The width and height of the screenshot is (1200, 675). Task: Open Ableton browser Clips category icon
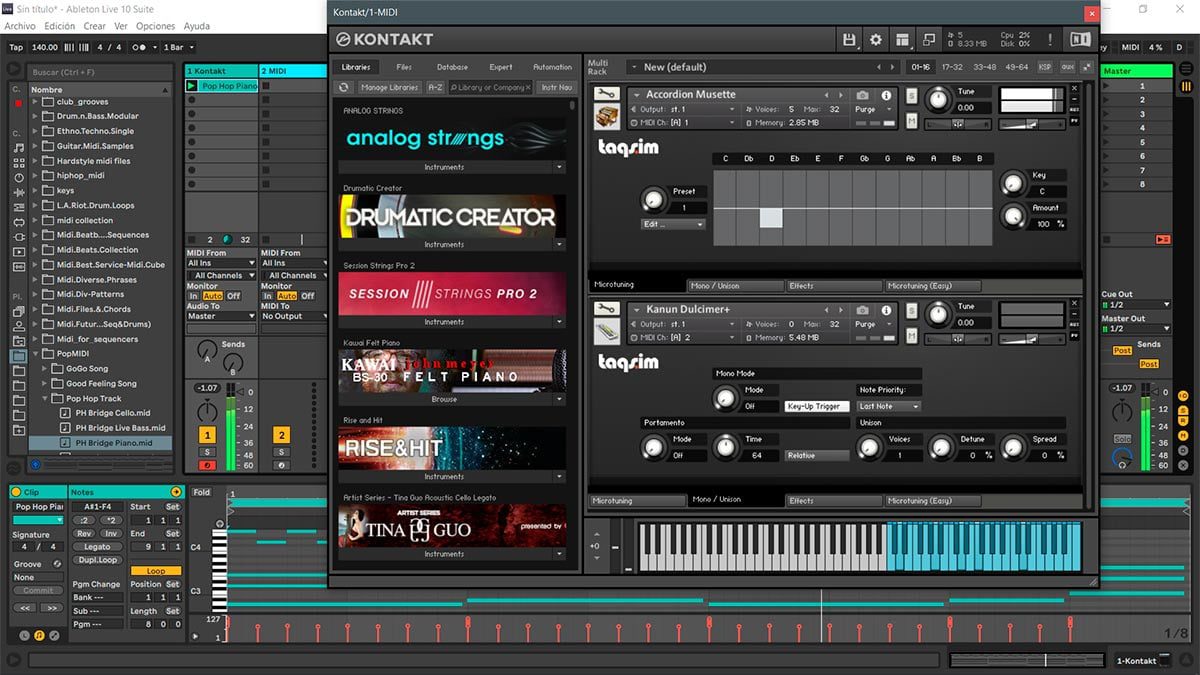[19, 251]
